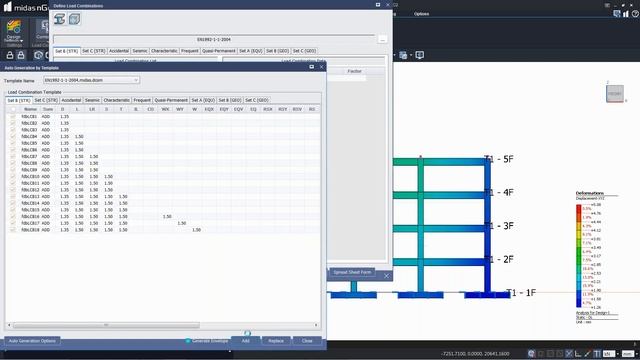This screenshot has width=640, height=360.
Task: Open the chat feedback icon beside the chart icon
Action: pyautogui.click(x=617, y=14)
